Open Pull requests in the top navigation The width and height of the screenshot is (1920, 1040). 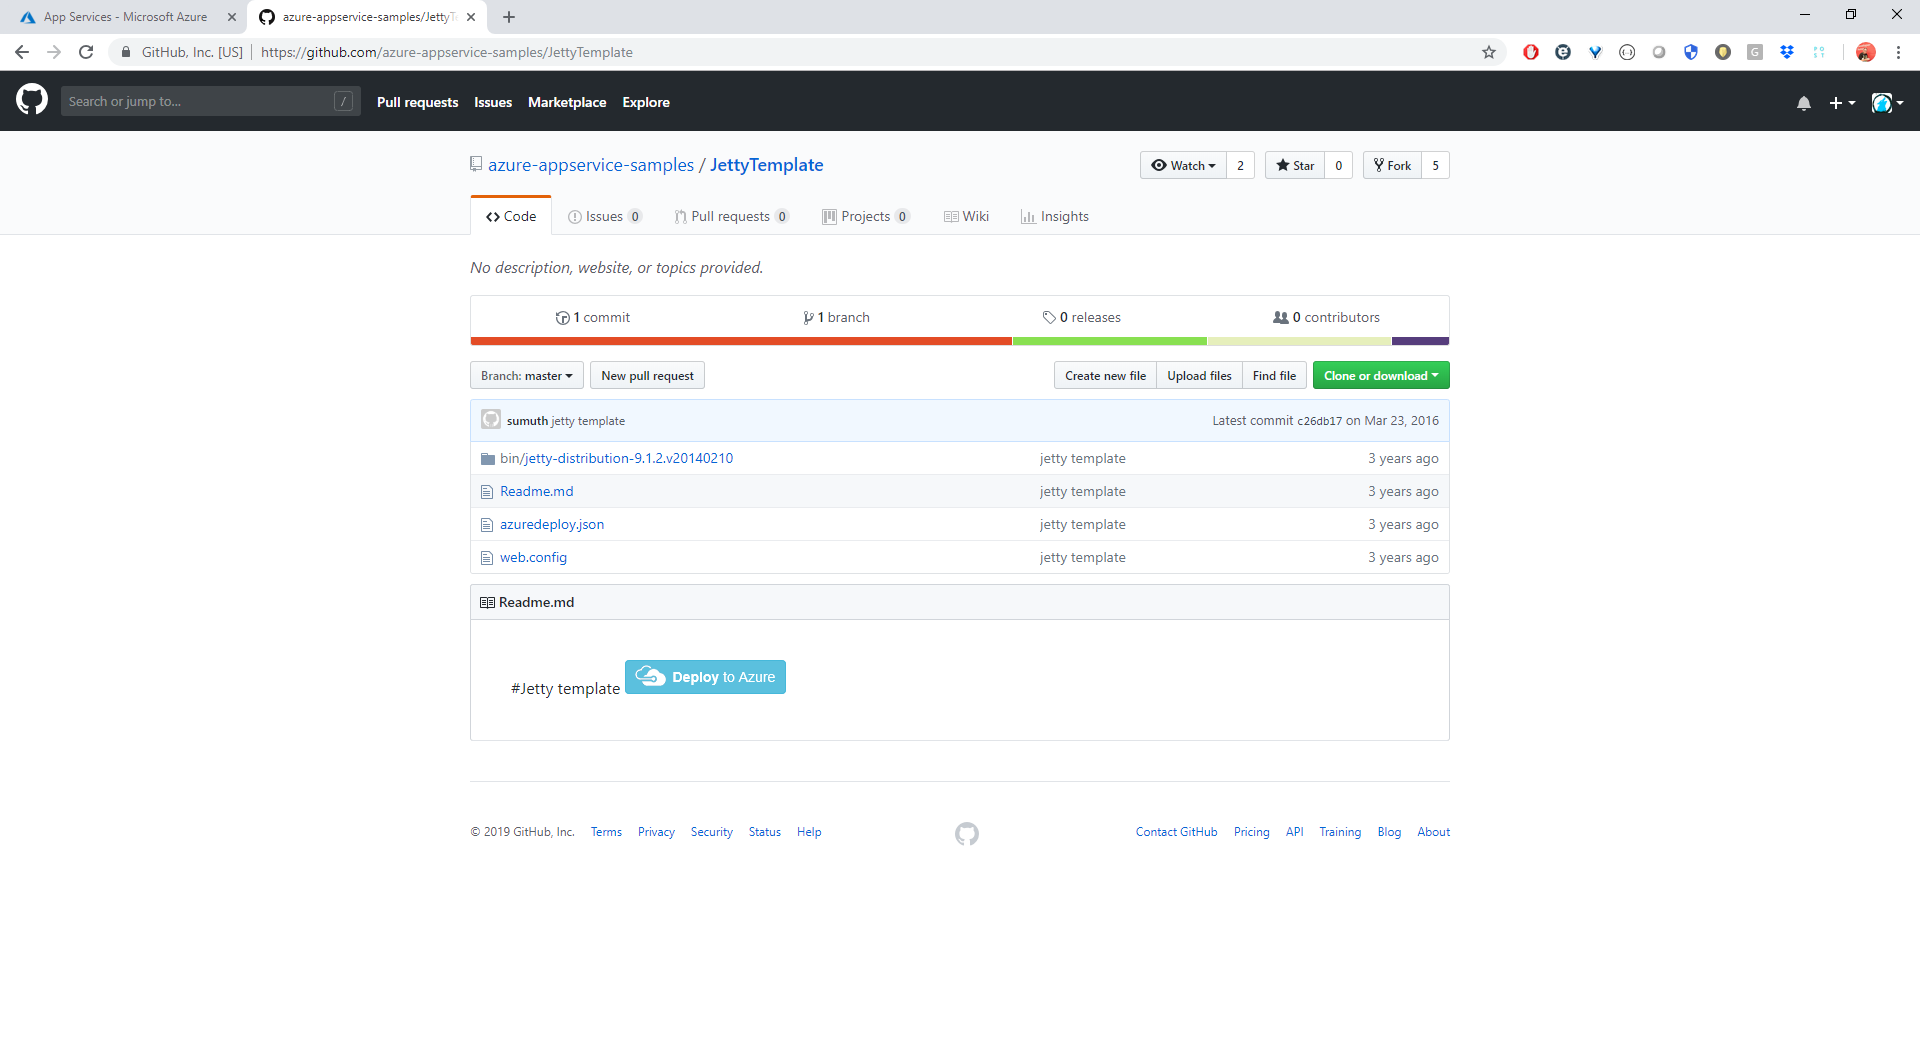(418, 102)
